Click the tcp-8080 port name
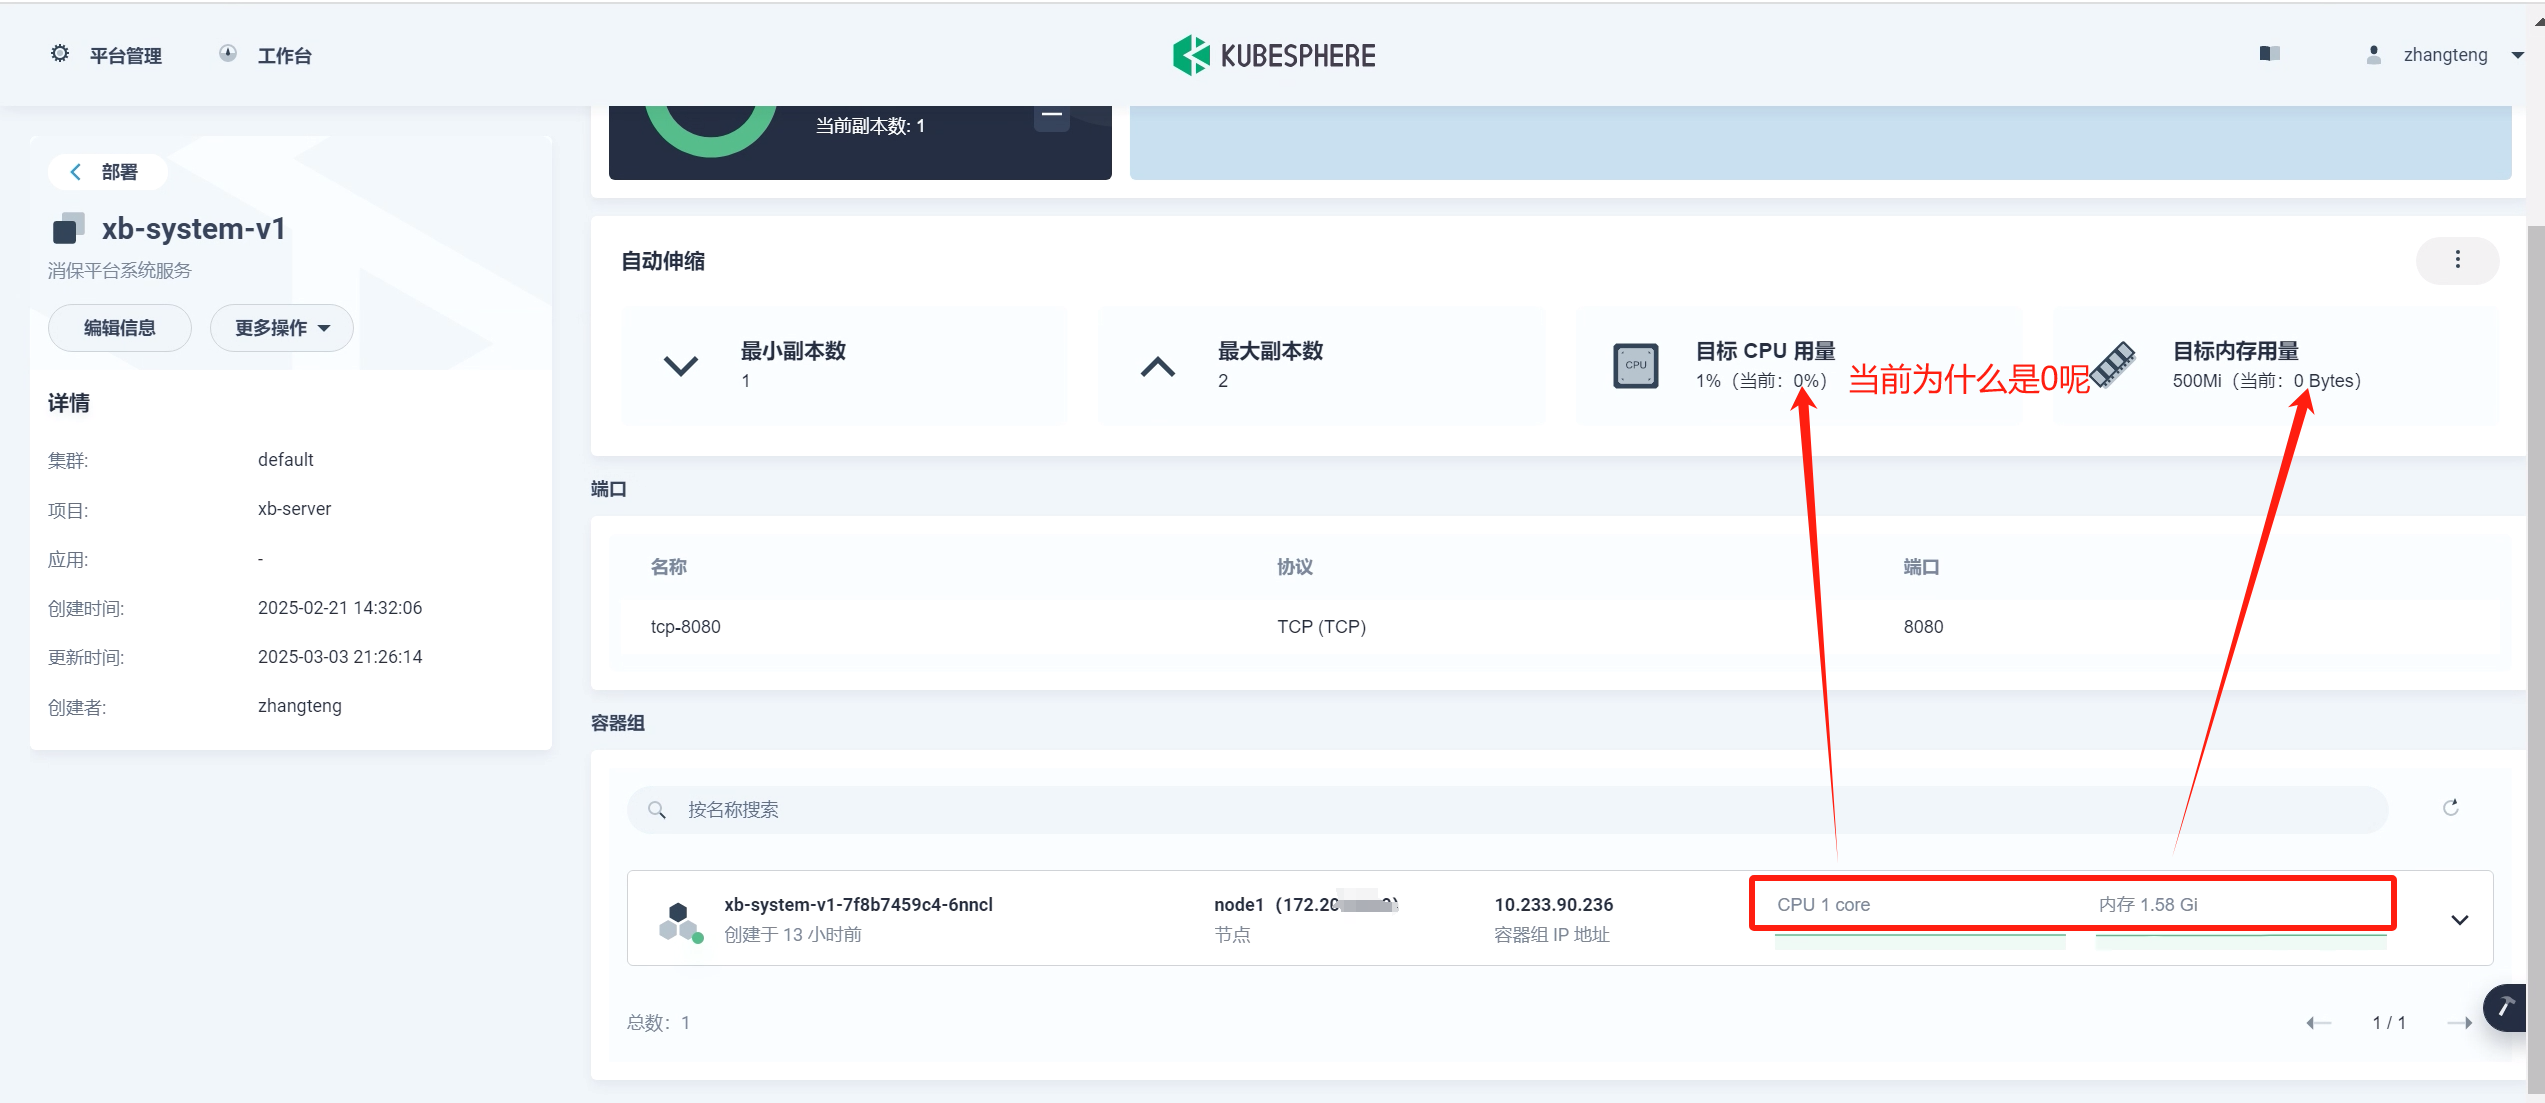Viewport: 2545px width, 1103px height. (686, 627)
